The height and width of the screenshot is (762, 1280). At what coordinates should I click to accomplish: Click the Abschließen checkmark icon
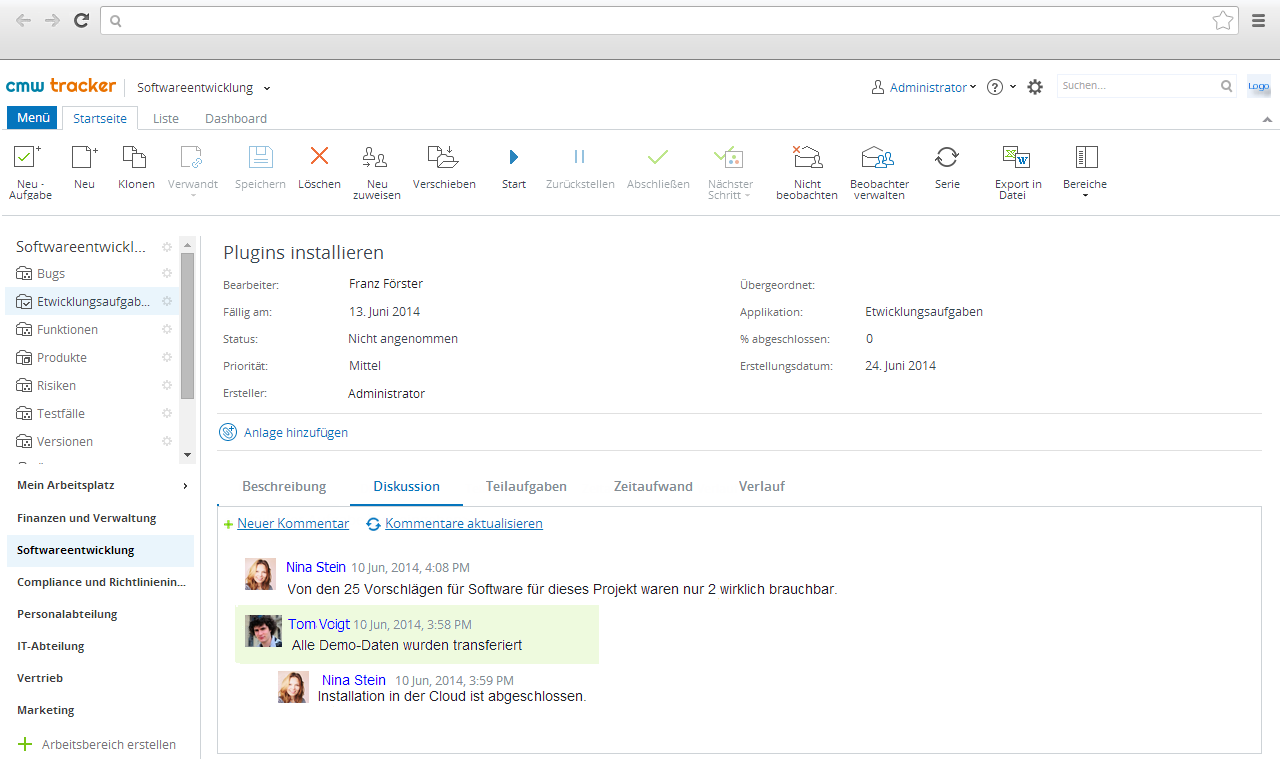click(657, 157)
